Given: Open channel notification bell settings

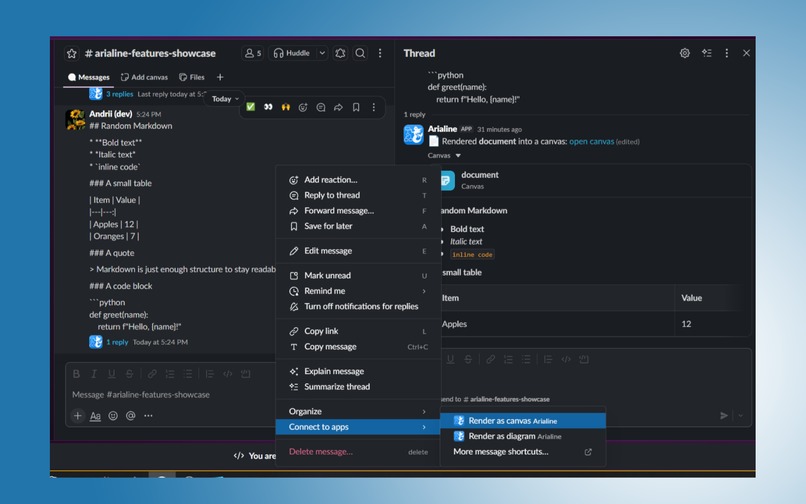Looking at the screenshot, I should (x=340, y=53).
